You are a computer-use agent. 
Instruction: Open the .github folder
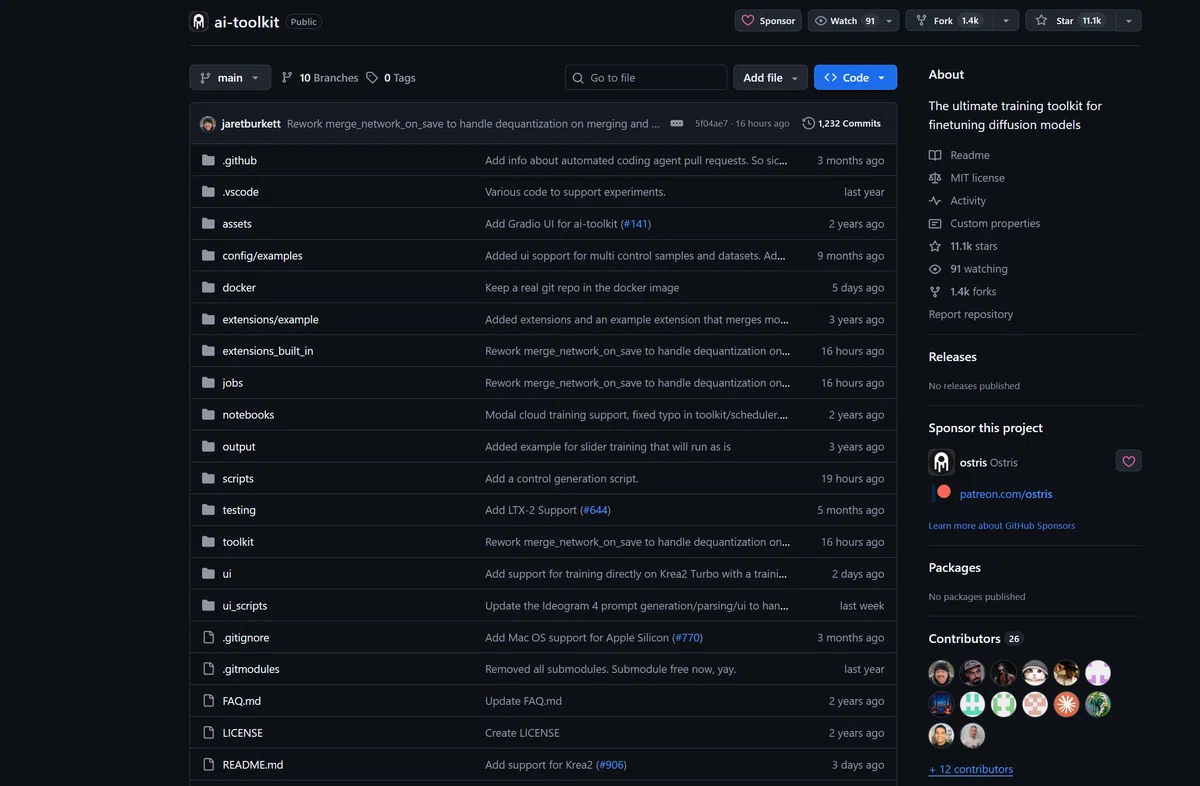240,160
